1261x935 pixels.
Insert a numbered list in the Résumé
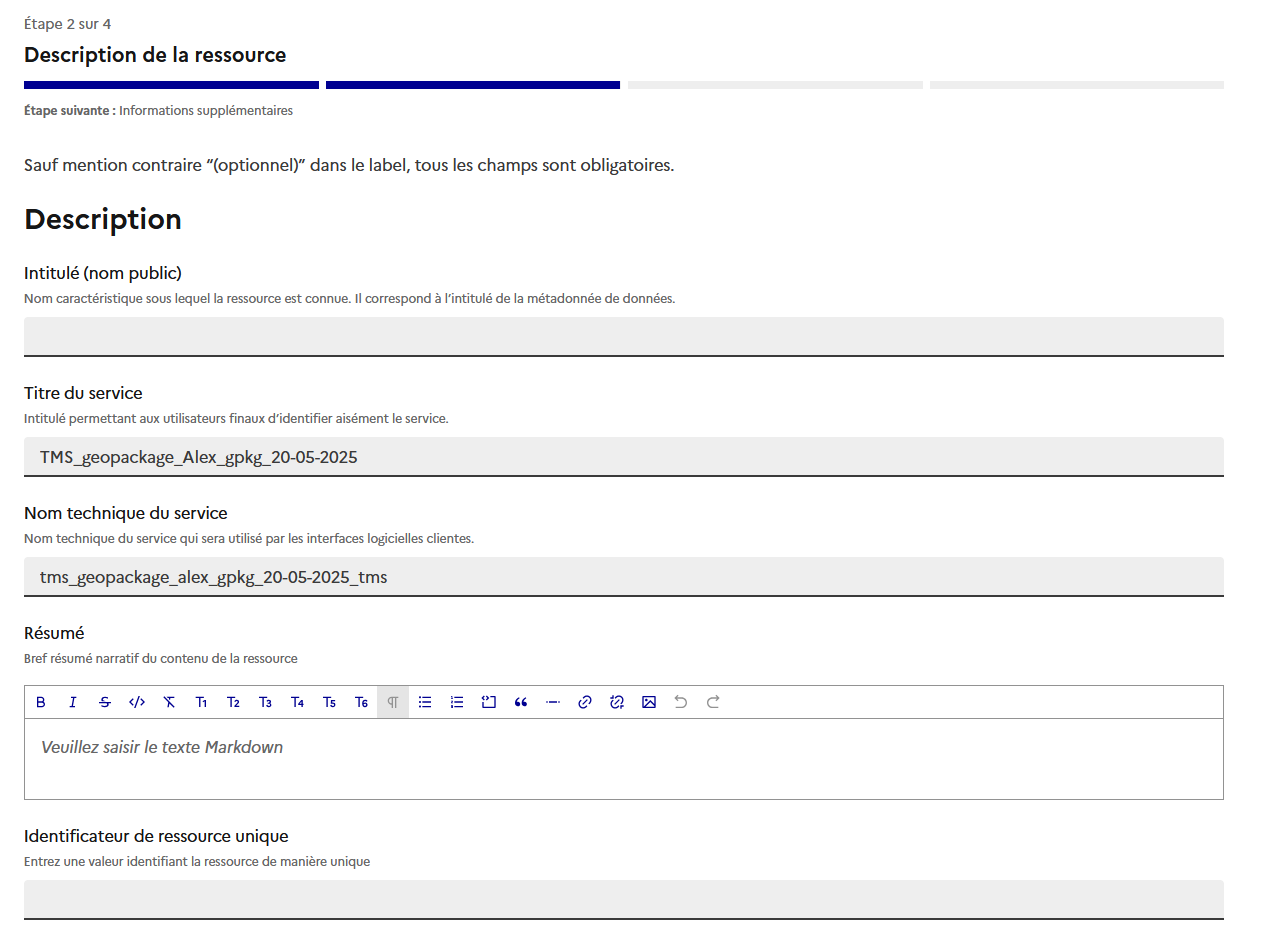tap(456, 702)
